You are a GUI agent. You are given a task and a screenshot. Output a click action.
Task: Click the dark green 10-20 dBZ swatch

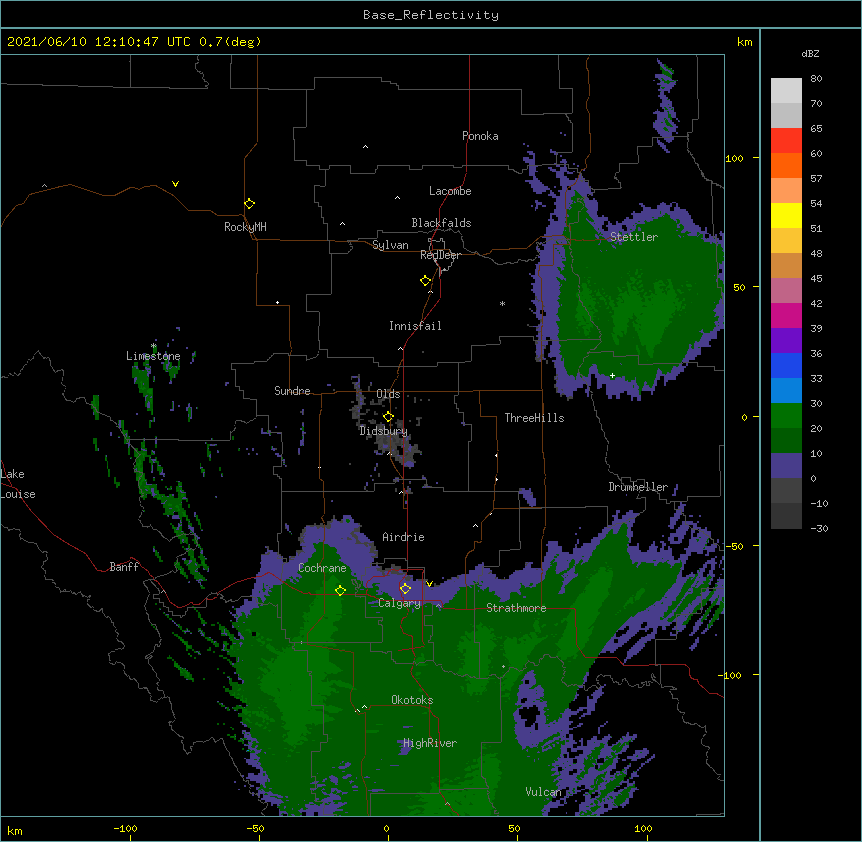[786, 441]
